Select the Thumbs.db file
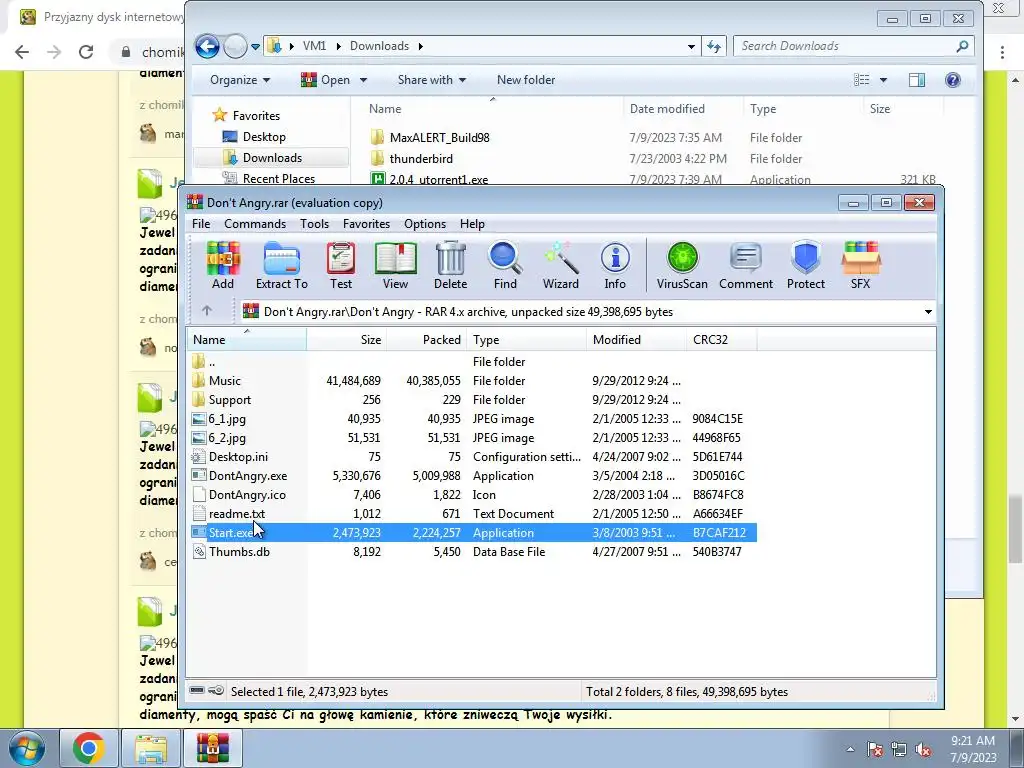 tap(474, 552)
